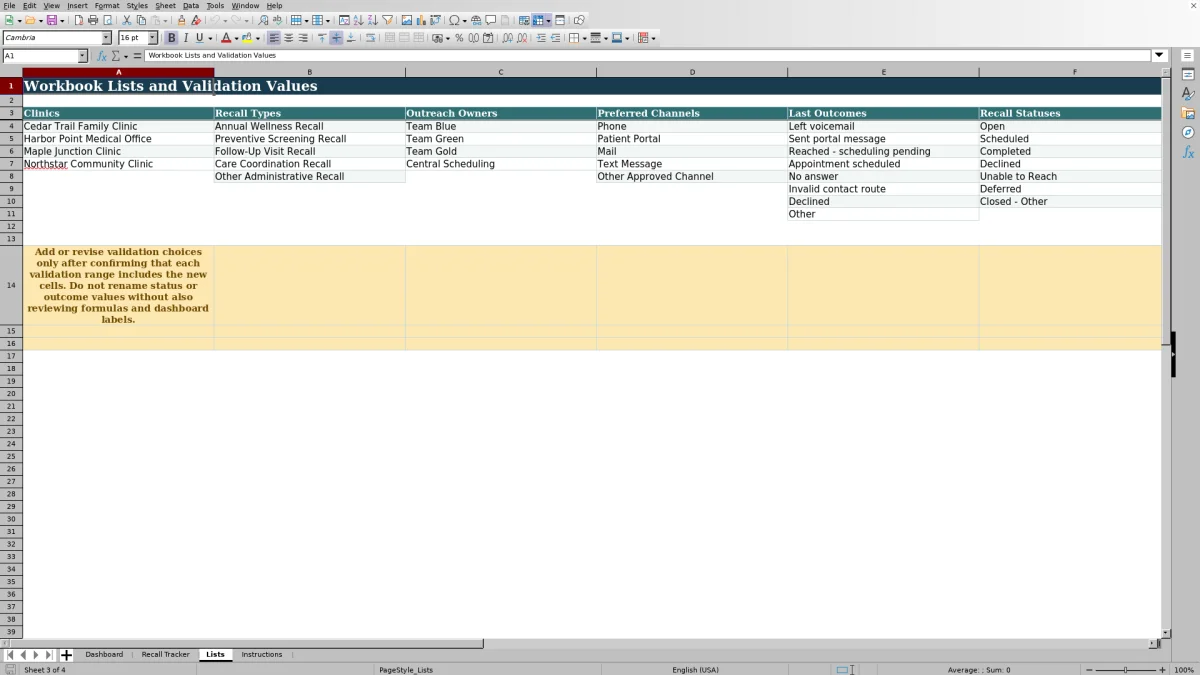Click the Increase Indent icon
The image size is (1200, 675).
[541, 38]
